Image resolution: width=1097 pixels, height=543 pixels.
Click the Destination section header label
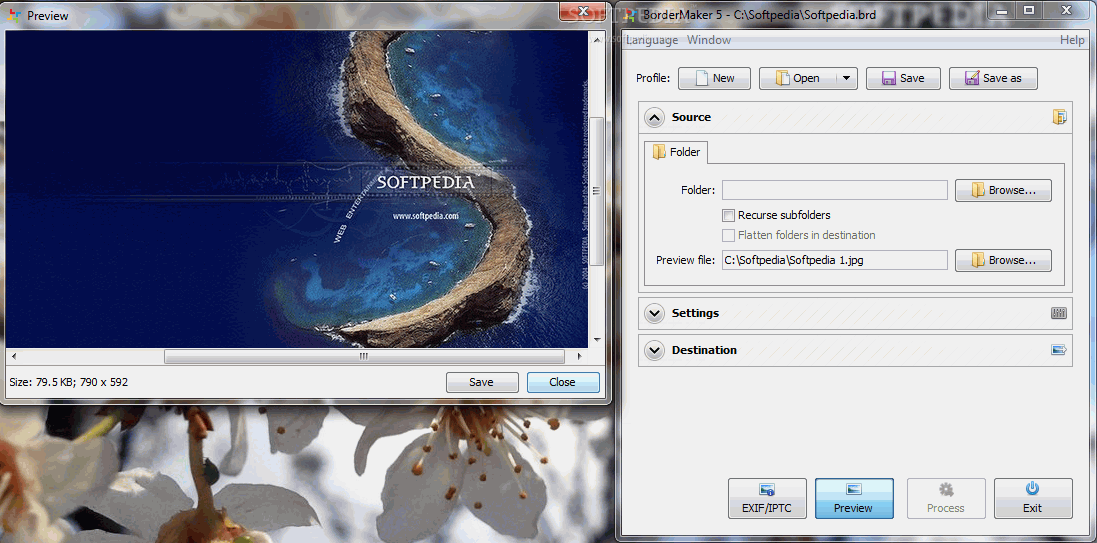705,350
